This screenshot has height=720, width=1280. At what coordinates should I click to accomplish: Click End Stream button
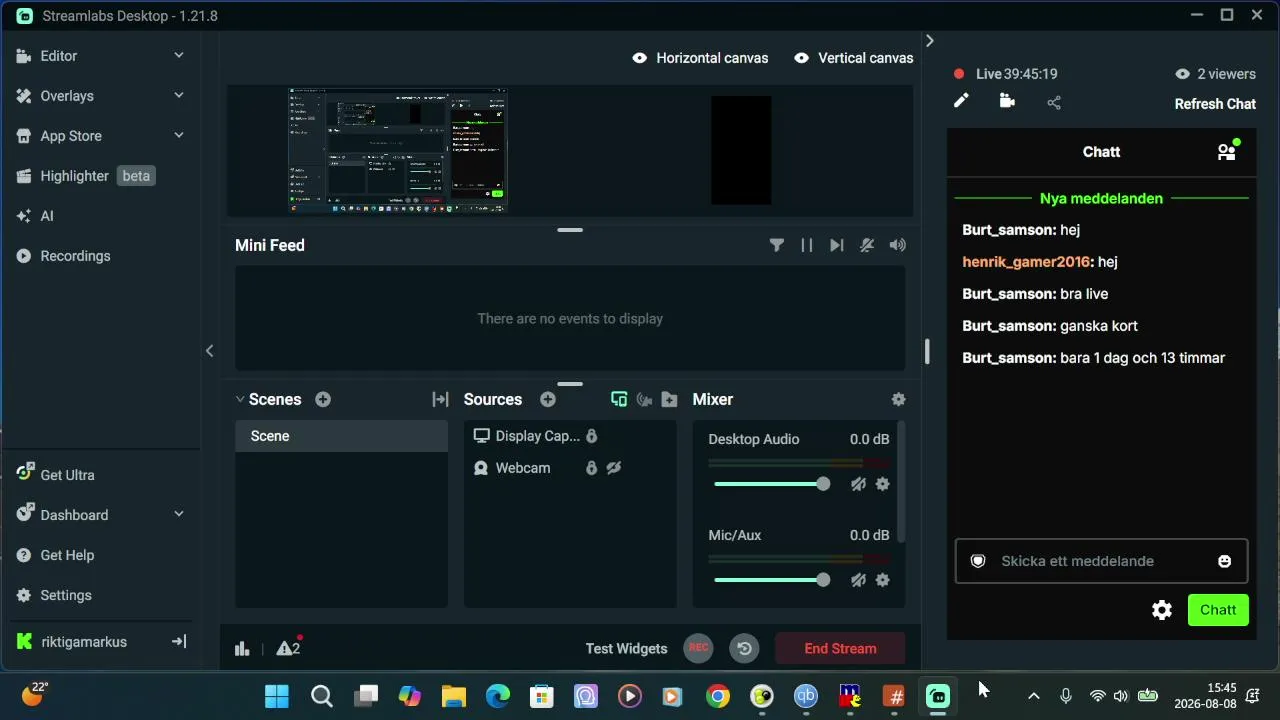(840, 648)
